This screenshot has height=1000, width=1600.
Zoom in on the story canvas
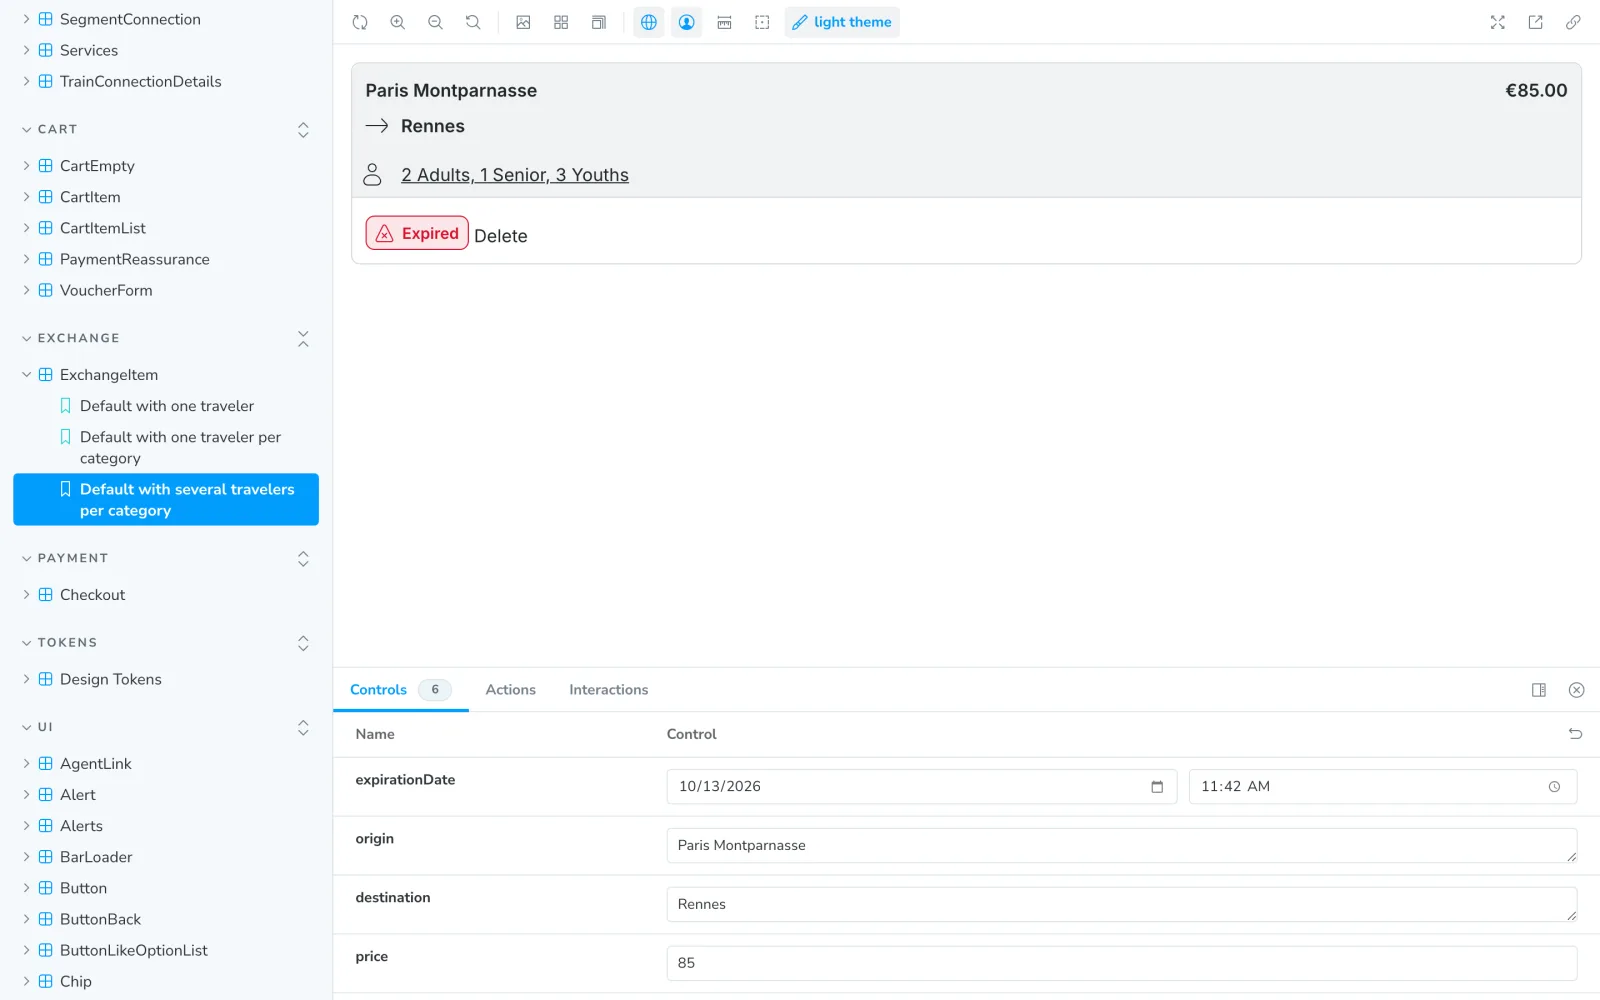pos(398,22)
